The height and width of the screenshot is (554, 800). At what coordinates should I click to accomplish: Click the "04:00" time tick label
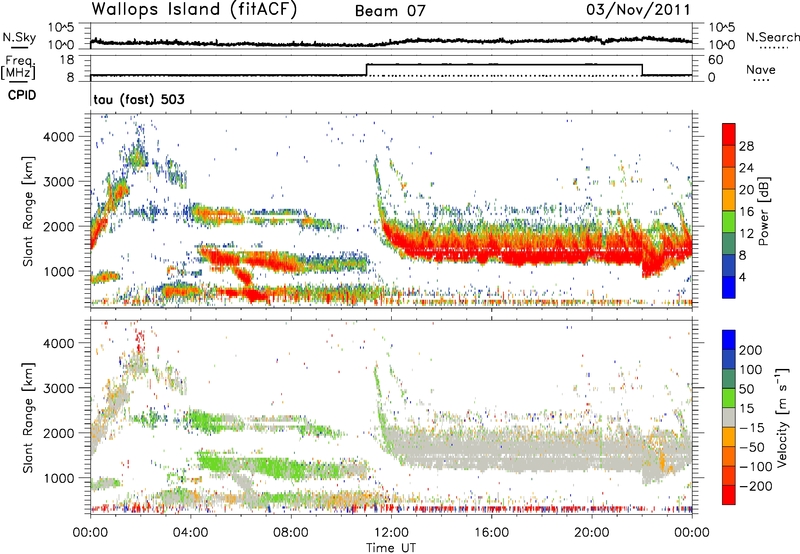click(x=190, y=533)
